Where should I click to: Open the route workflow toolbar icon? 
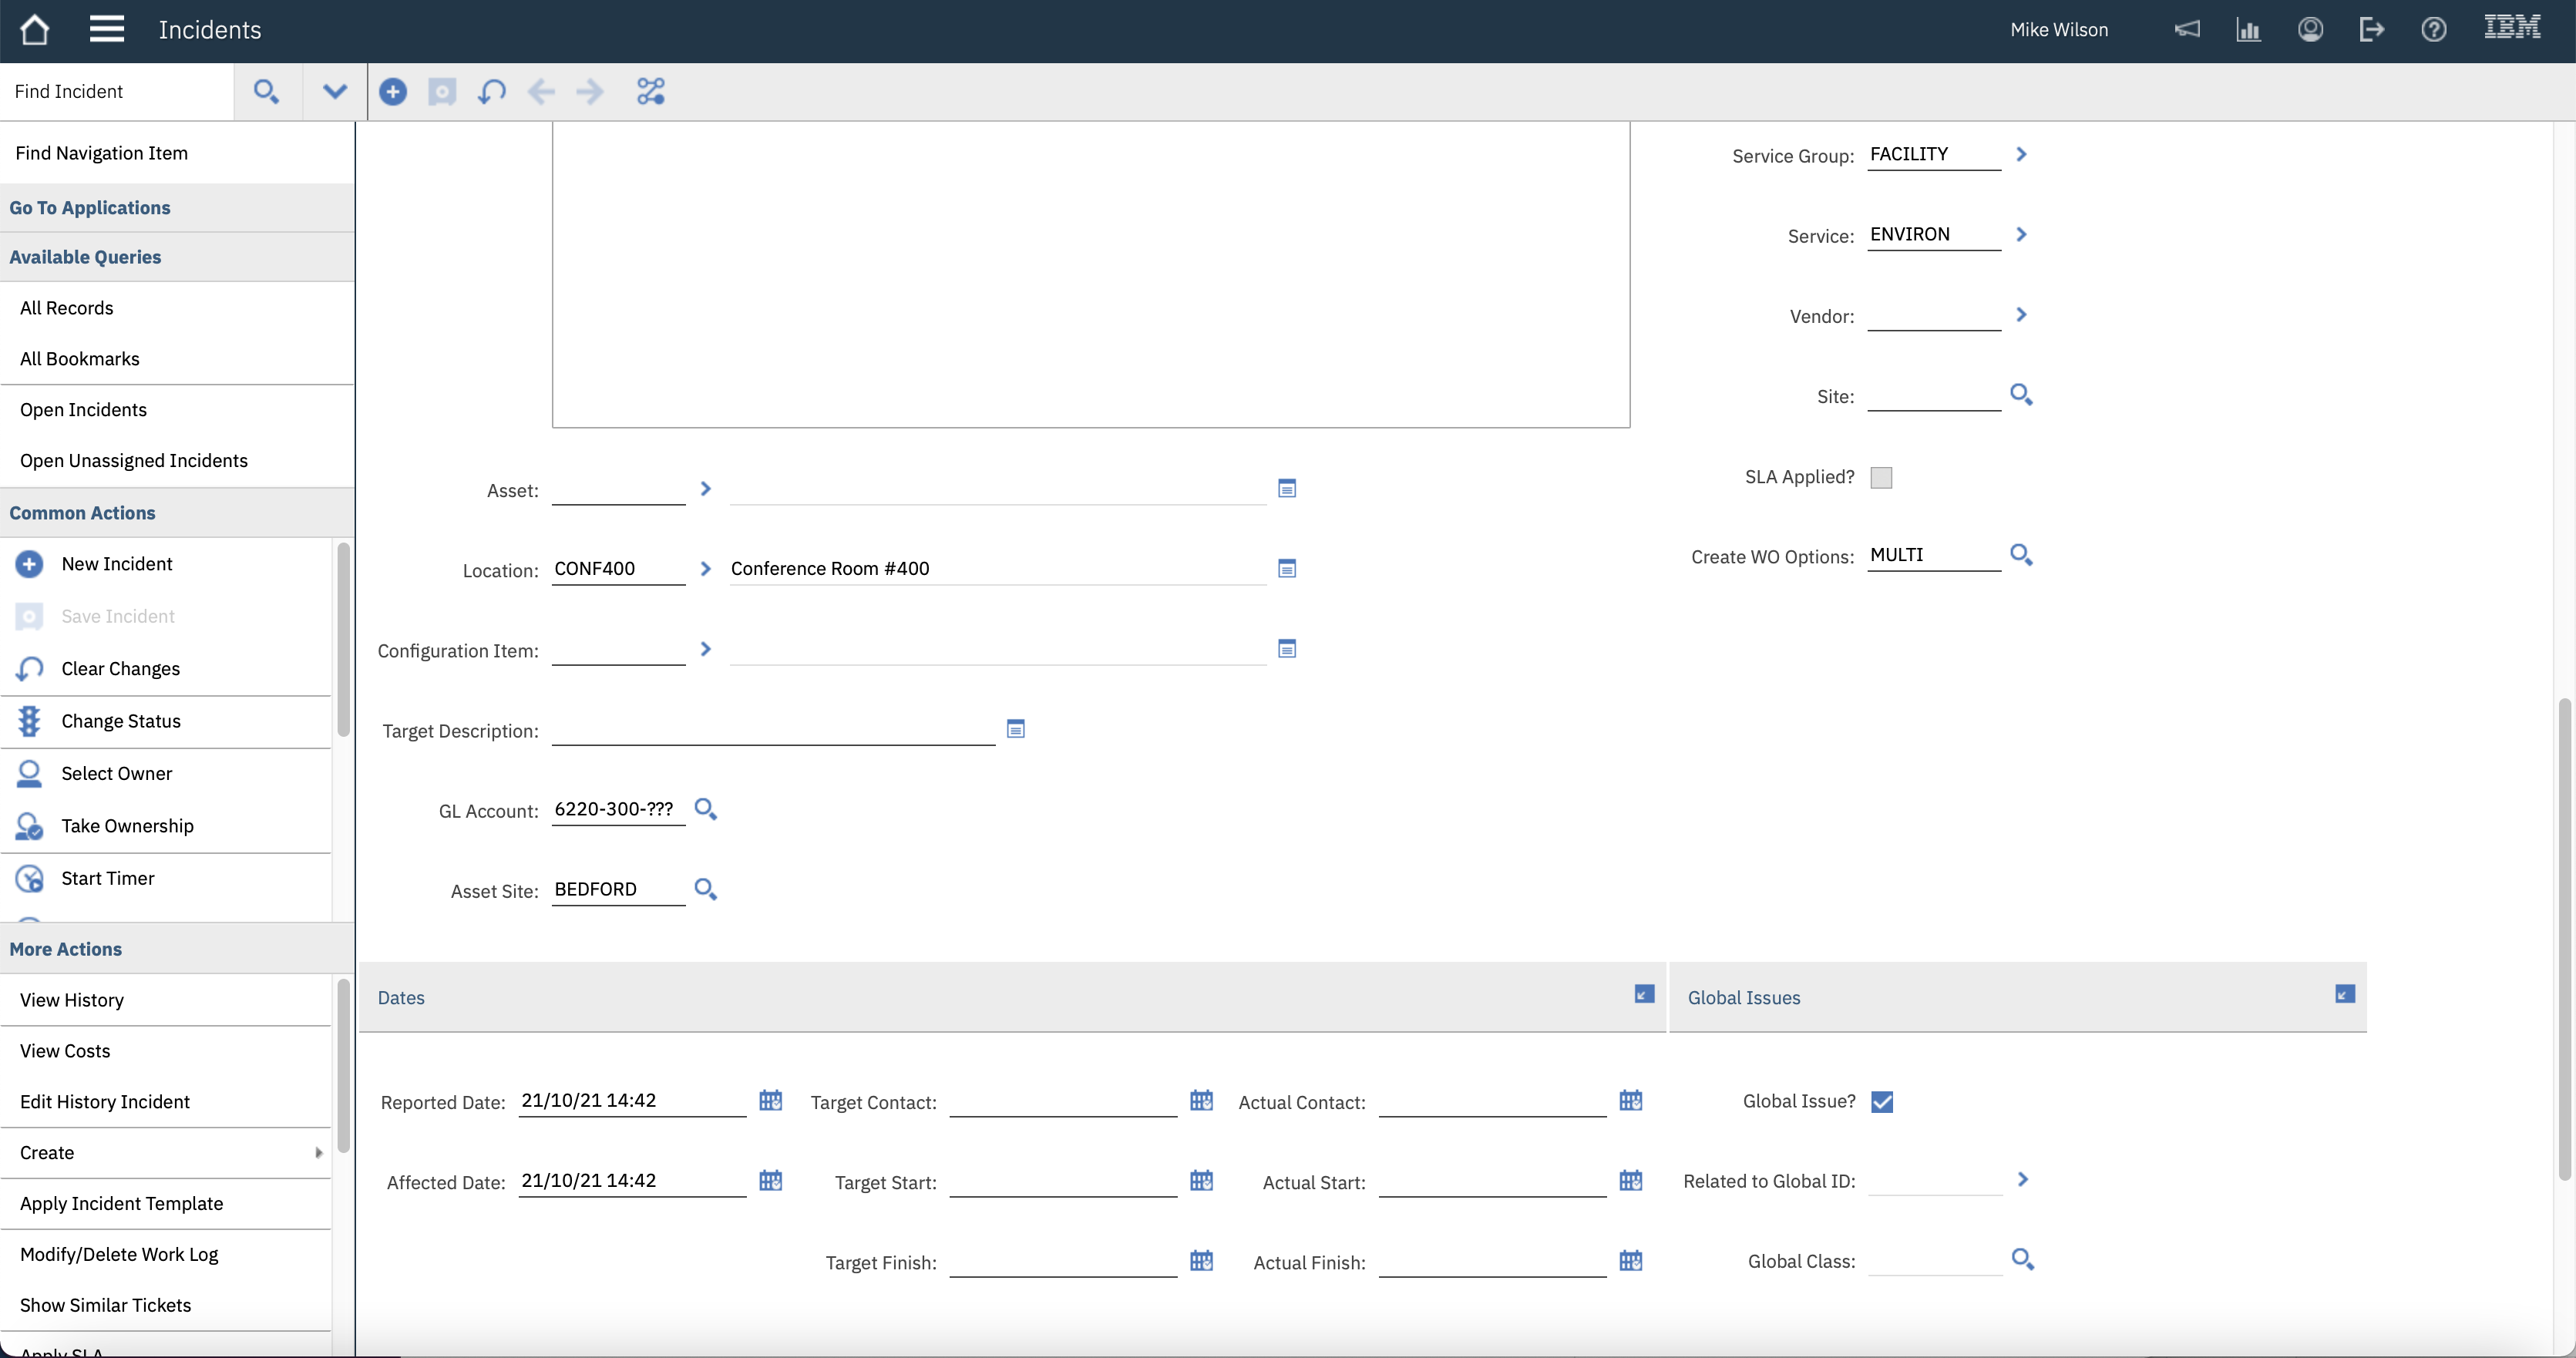[x=650, y=92]
